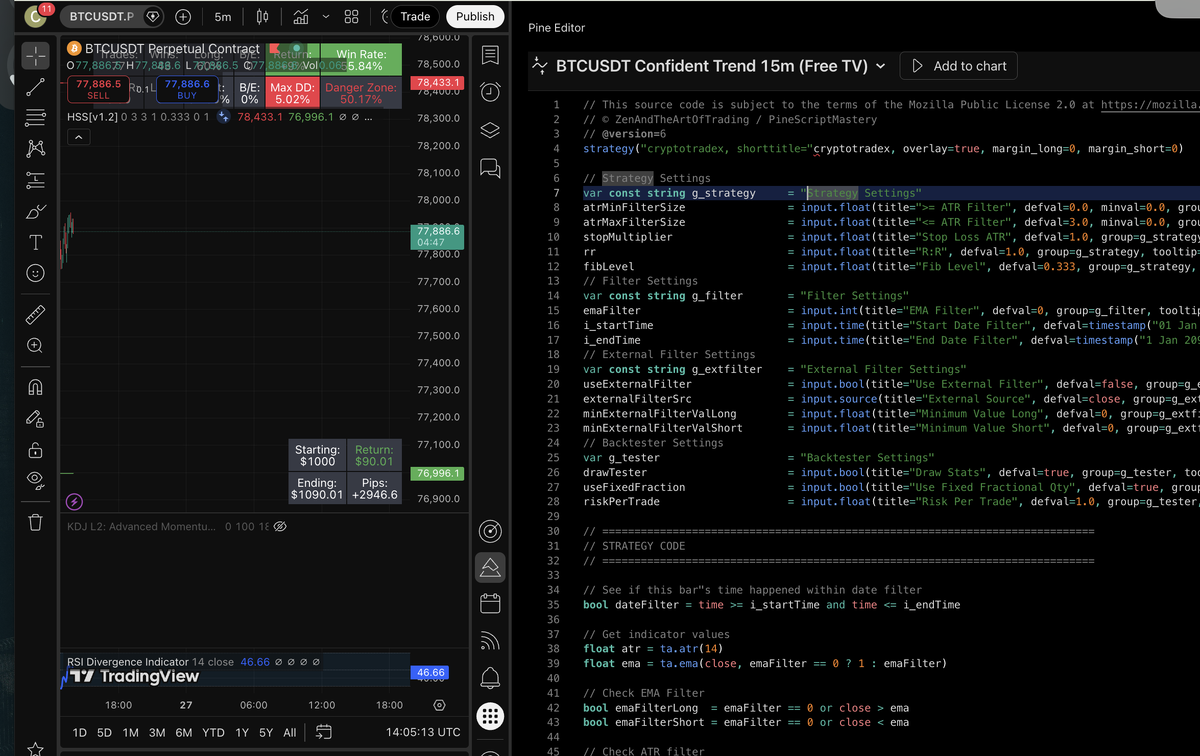Click the favorites star icon in left toolbar

coord(35,748)
